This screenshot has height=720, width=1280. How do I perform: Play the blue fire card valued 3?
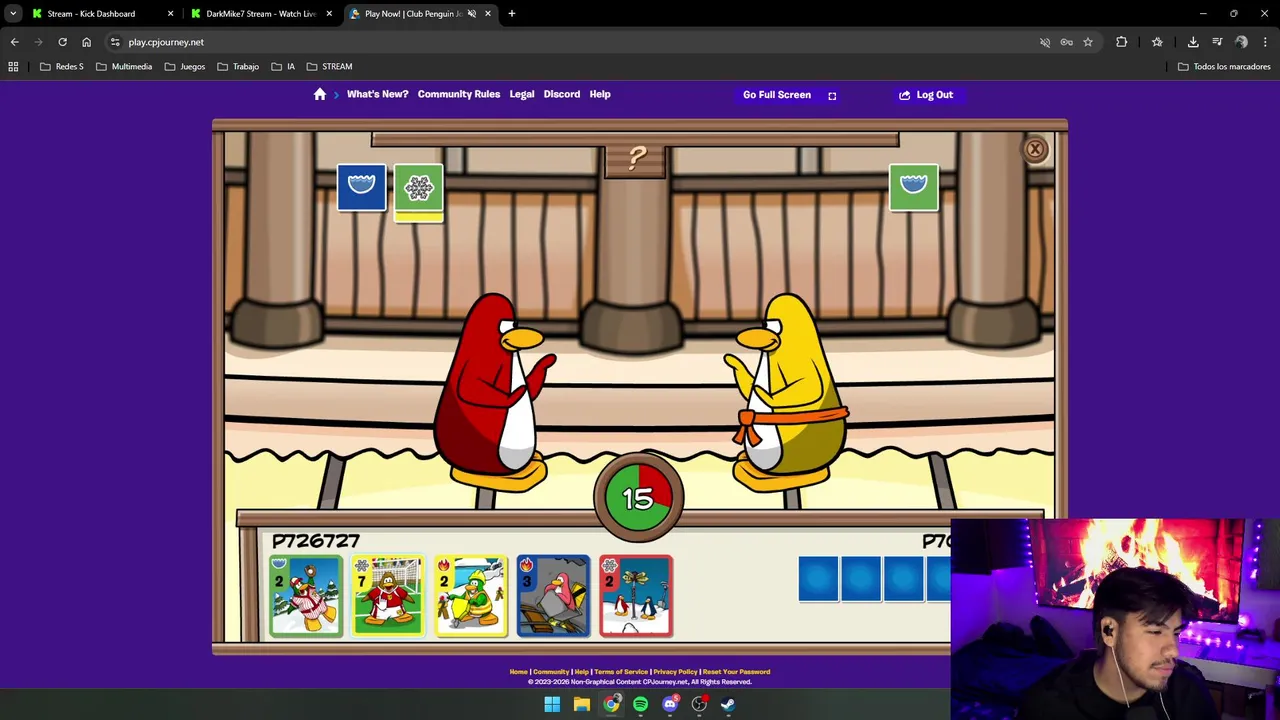[554, 596]
